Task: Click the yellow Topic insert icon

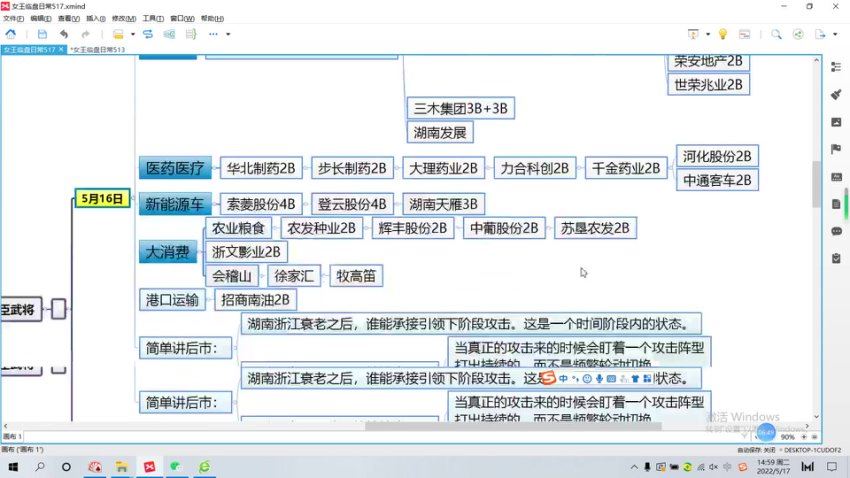Action: point(118,34)
